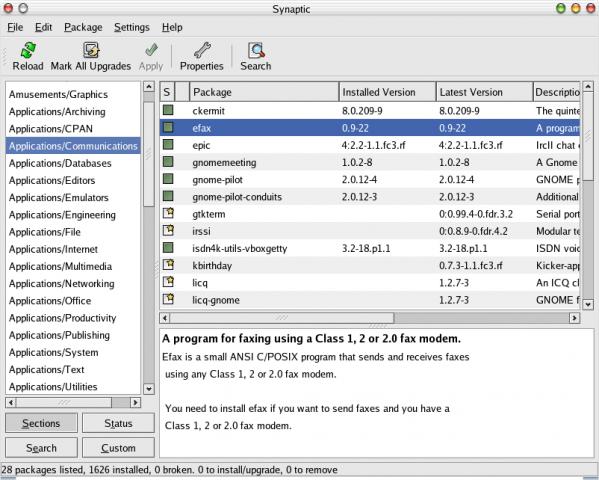Click the Search filter button at bottom left
This screenshot has height=480, width=599.
pos(41,448)
